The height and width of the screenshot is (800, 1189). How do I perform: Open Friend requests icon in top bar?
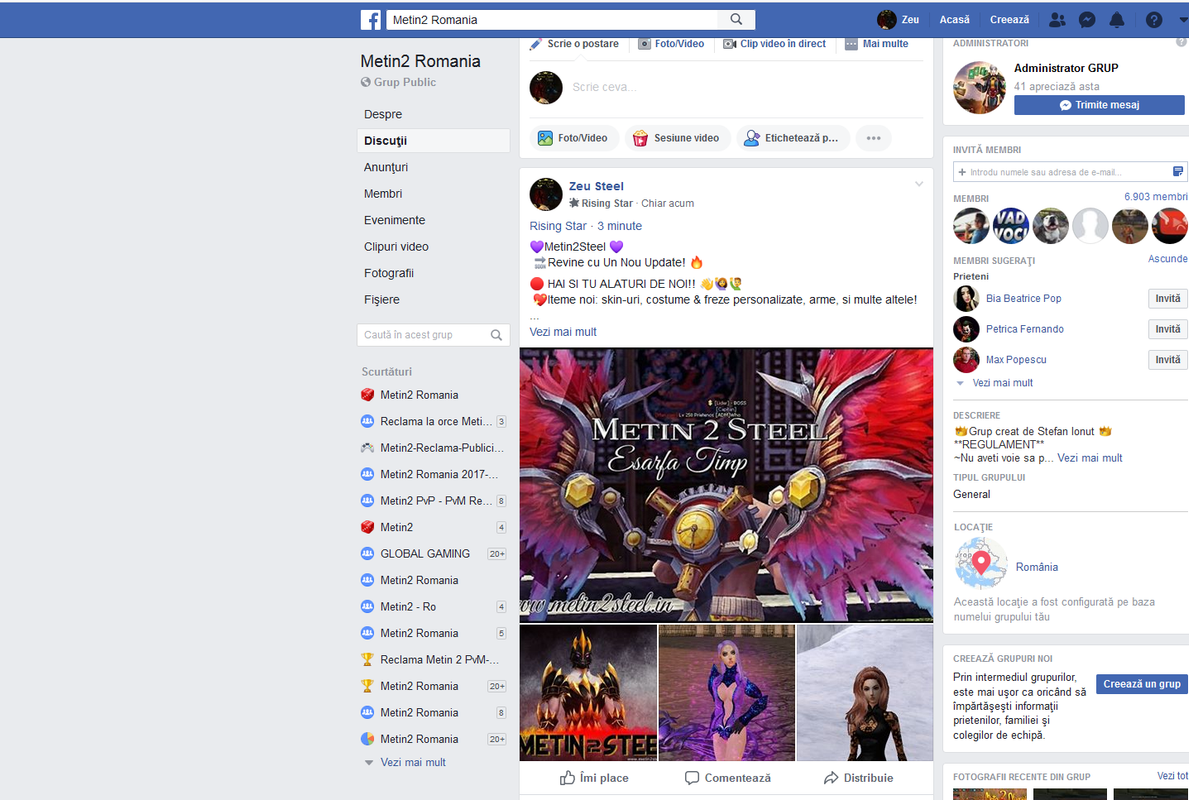tap(1056, 20)
